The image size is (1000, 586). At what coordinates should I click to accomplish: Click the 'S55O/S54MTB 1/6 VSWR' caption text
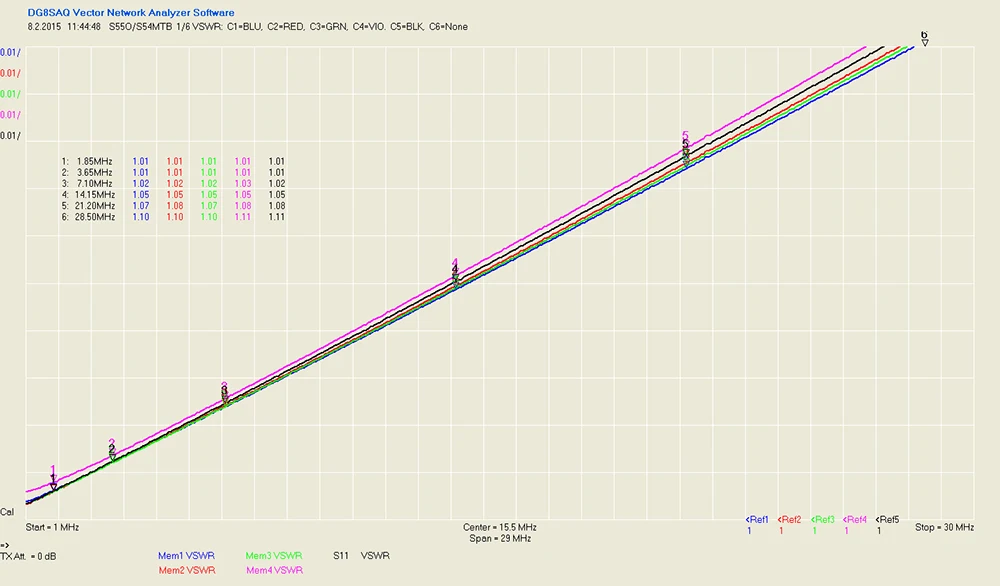tap(165, 27)
